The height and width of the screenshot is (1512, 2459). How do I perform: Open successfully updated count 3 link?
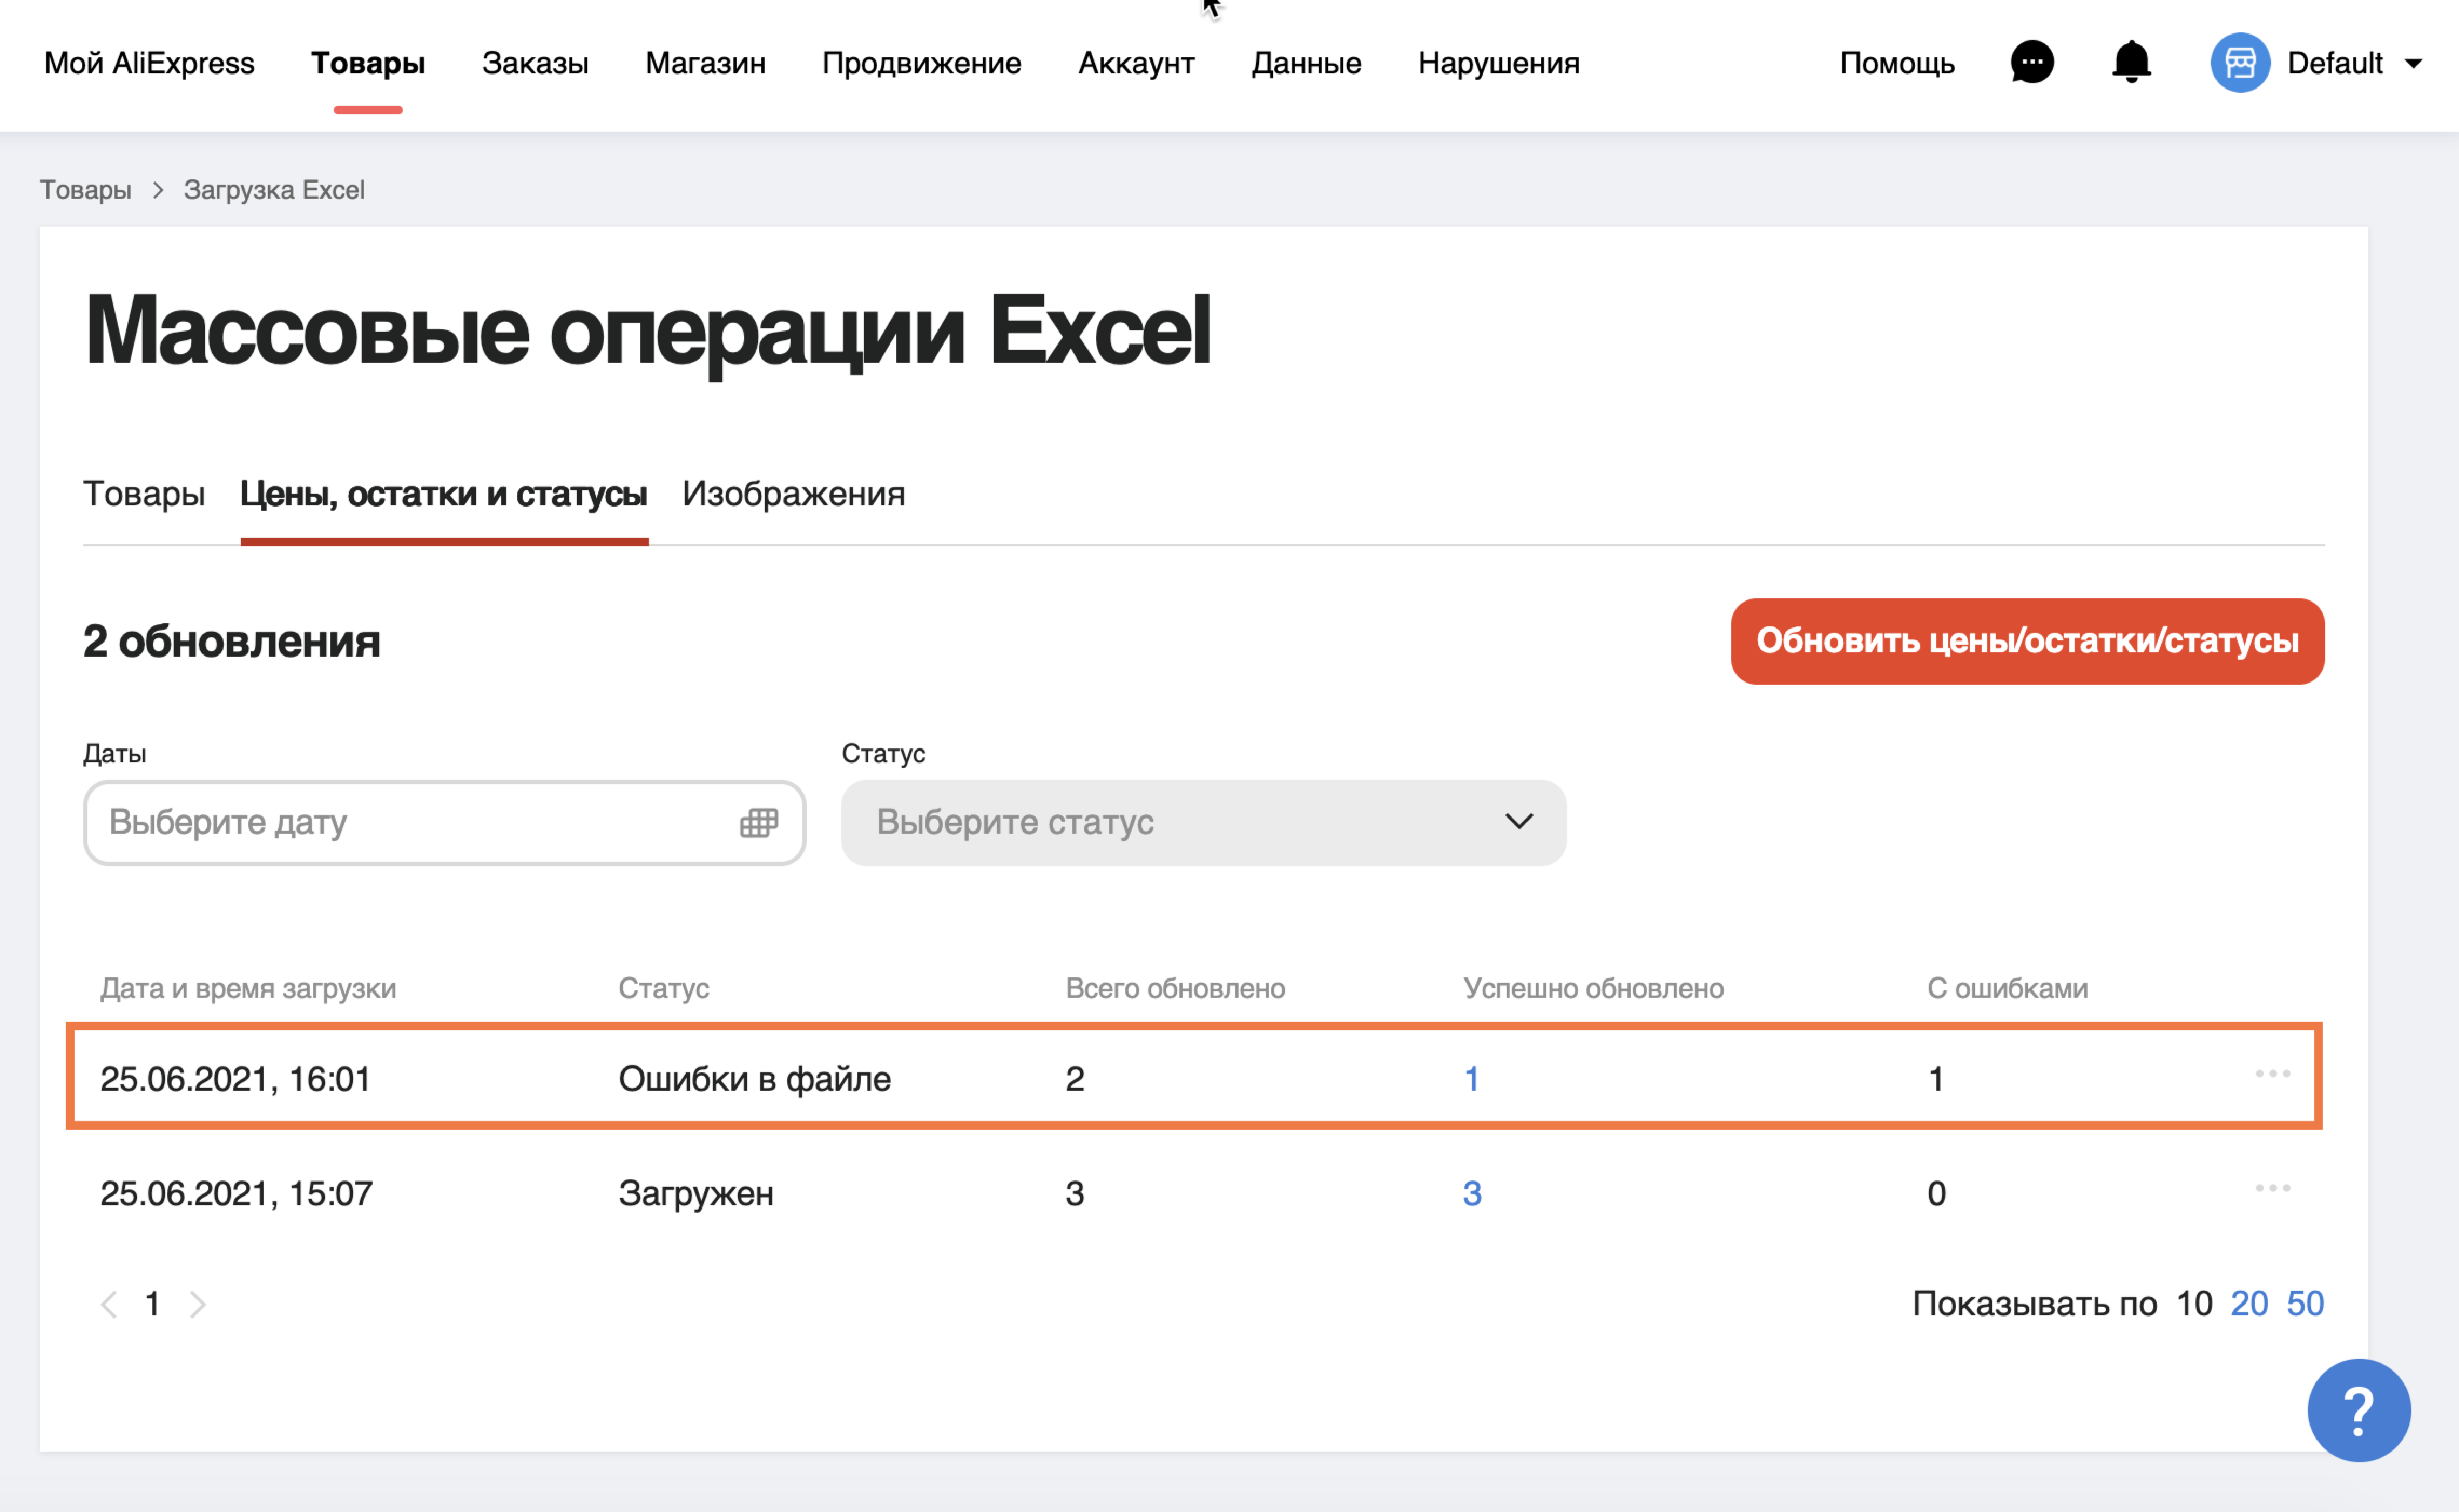pos(1472,1193)
